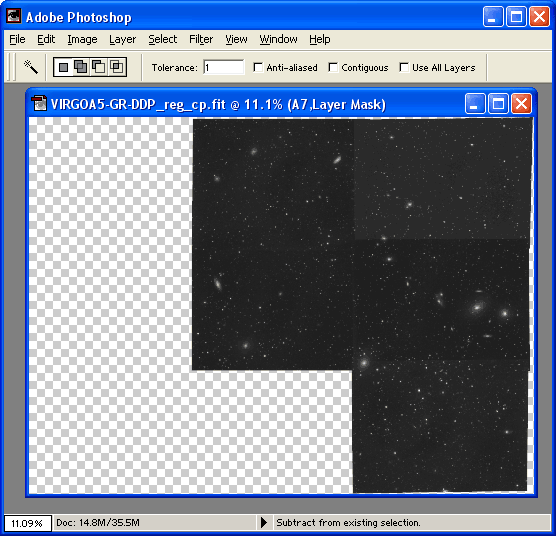Viewport: 556px width, 536px height.
Task: Click the 11.09% zoom level field
Action: (x=28, y=523)
